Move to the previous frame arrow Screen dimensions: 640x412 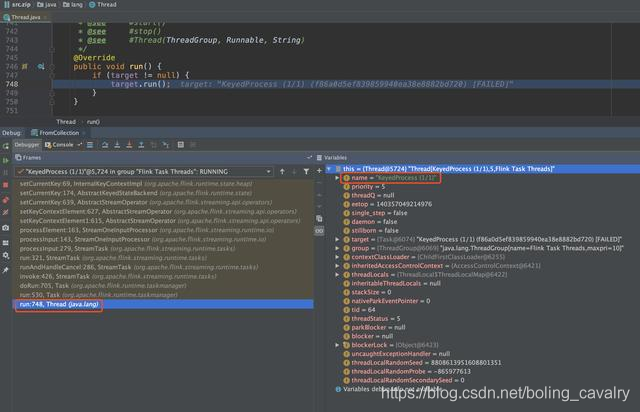click(282, 171)
